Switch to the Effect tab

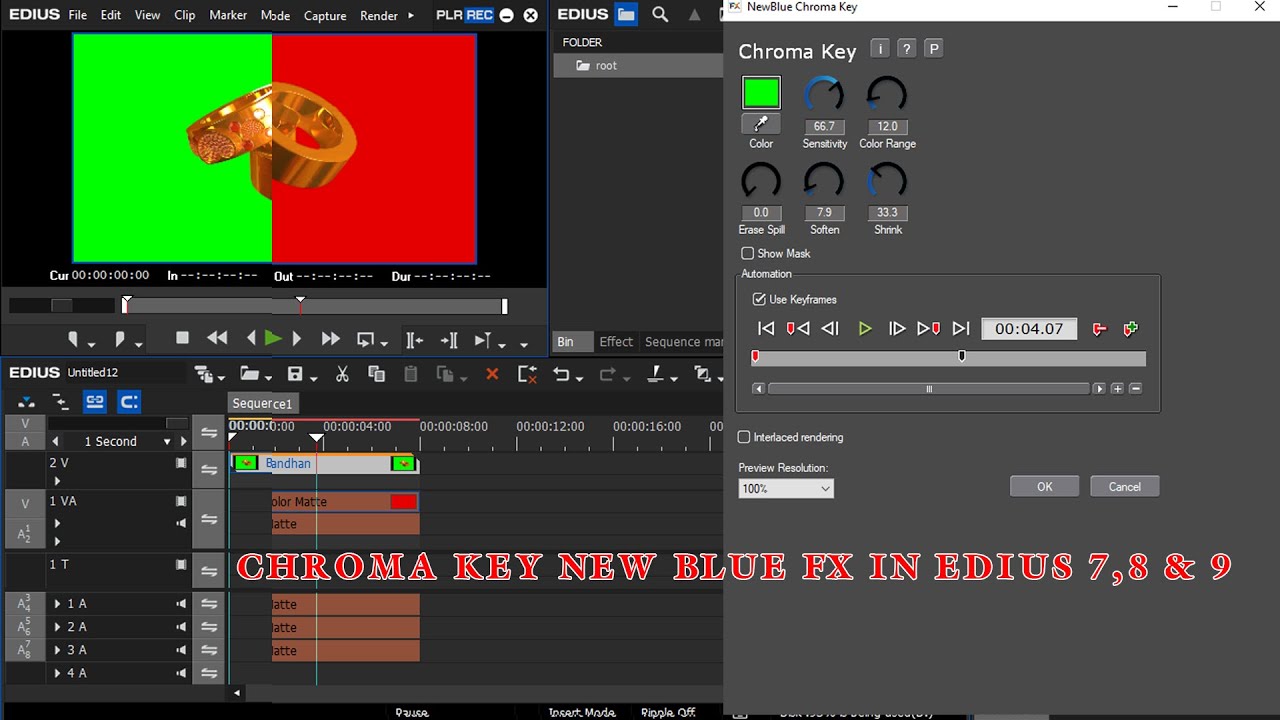pyautogui.click(x=616, y=342)
